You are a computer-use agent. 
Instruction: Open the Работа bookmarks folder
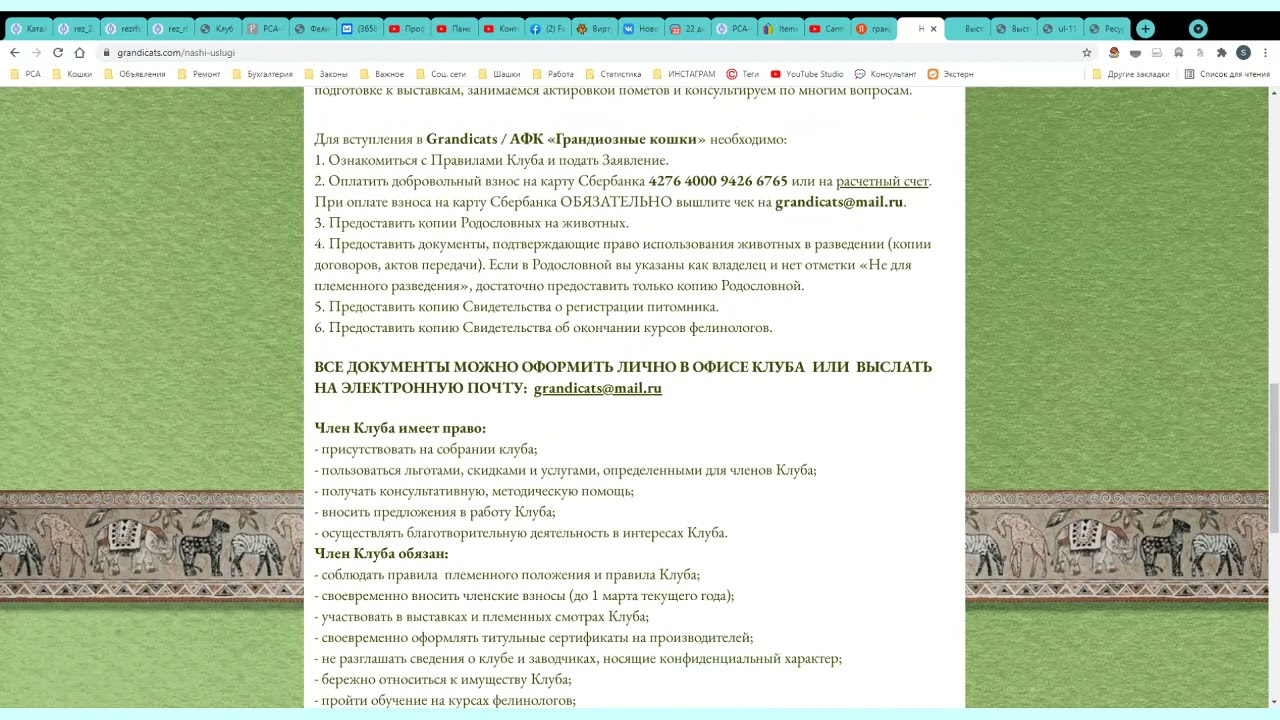point(554,74)
